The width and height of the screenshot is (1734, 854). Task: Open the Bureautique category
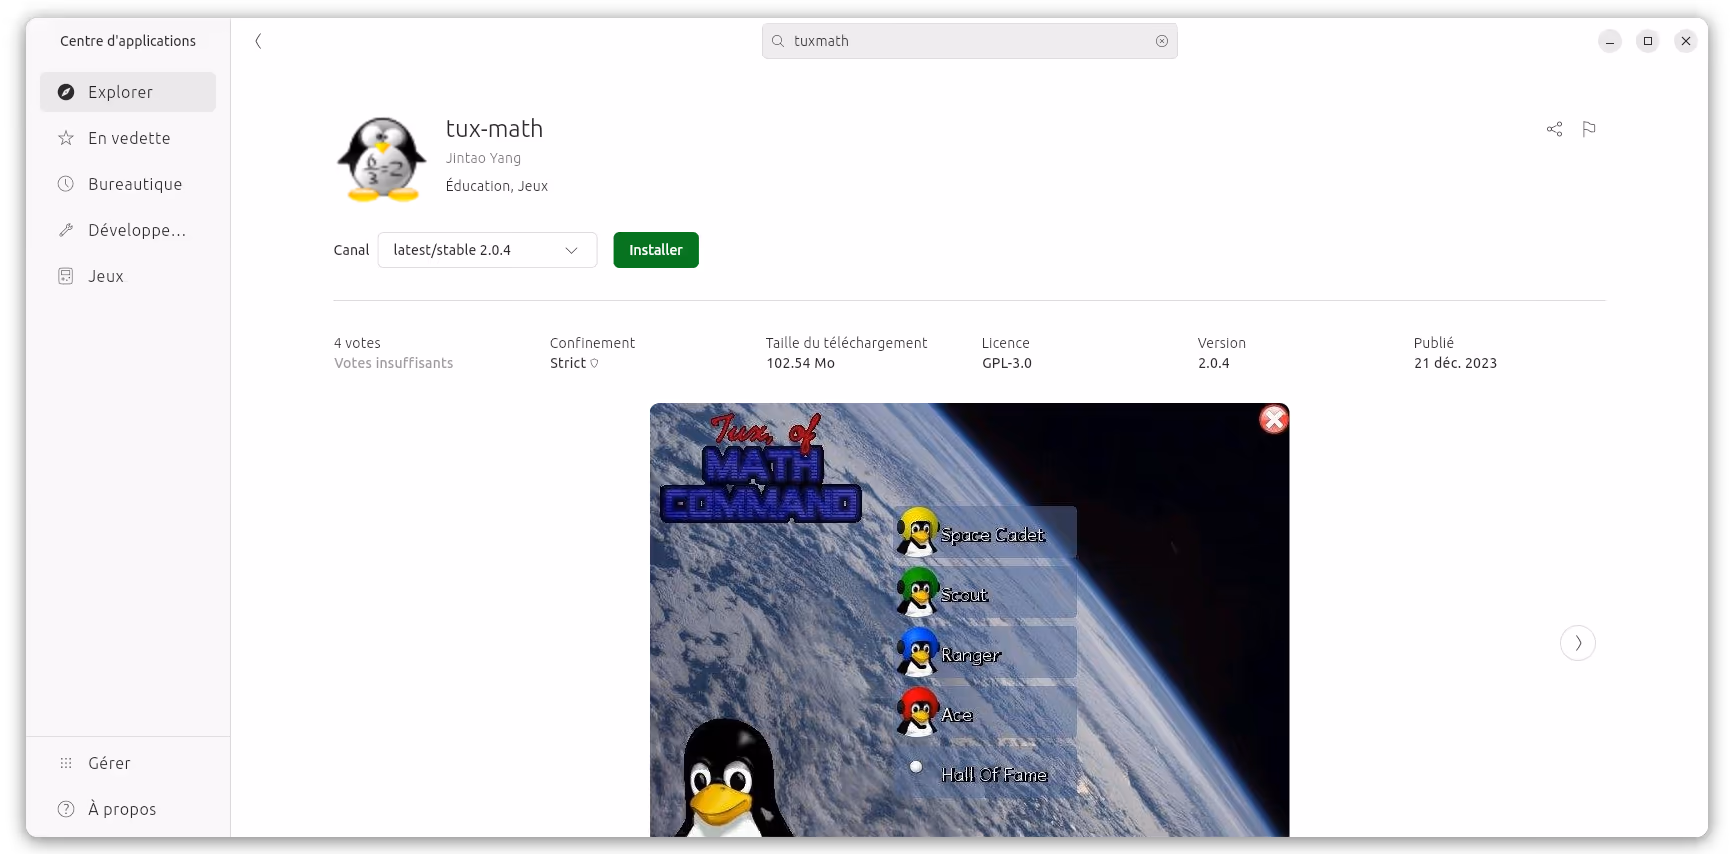click(128, 184)
